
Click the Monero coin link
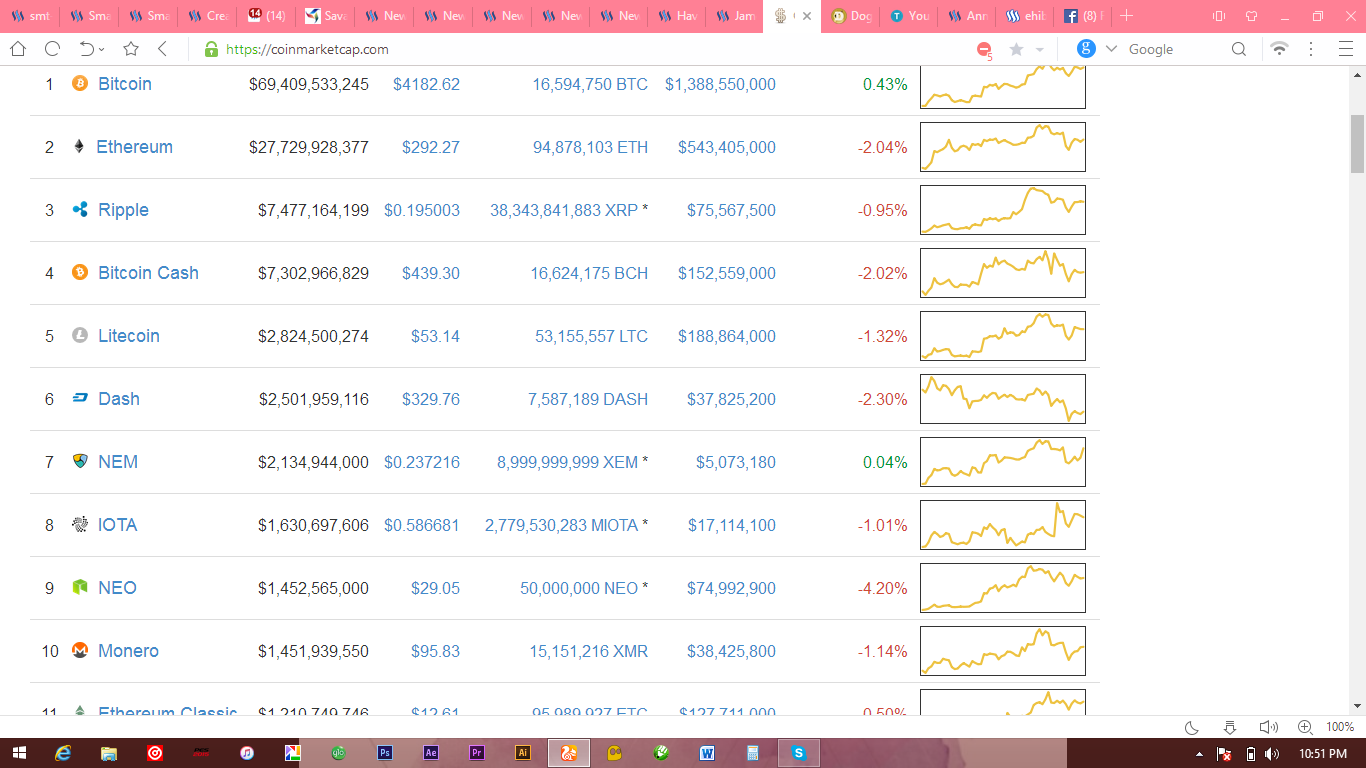[128, 651]
